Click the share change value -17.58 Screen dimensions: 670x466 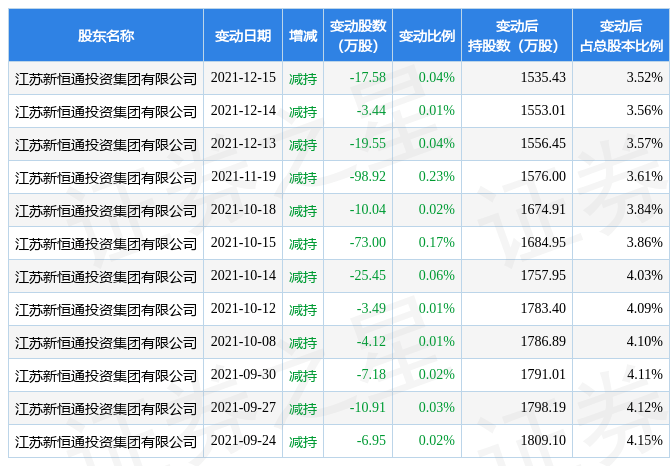pyautogui.click(x=367, y=77)
